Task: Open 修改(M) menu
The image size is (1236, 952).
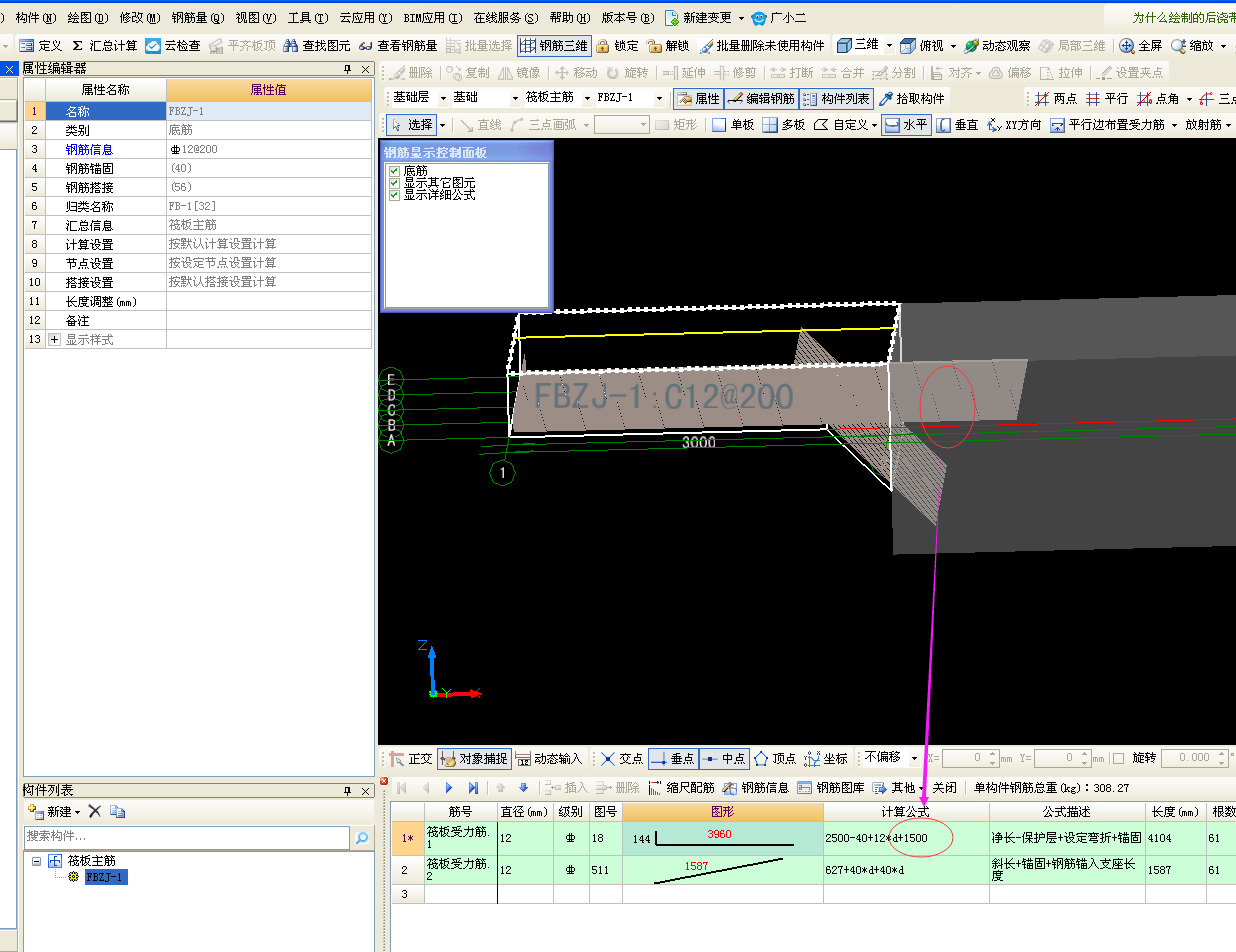Action: point(139,18)
